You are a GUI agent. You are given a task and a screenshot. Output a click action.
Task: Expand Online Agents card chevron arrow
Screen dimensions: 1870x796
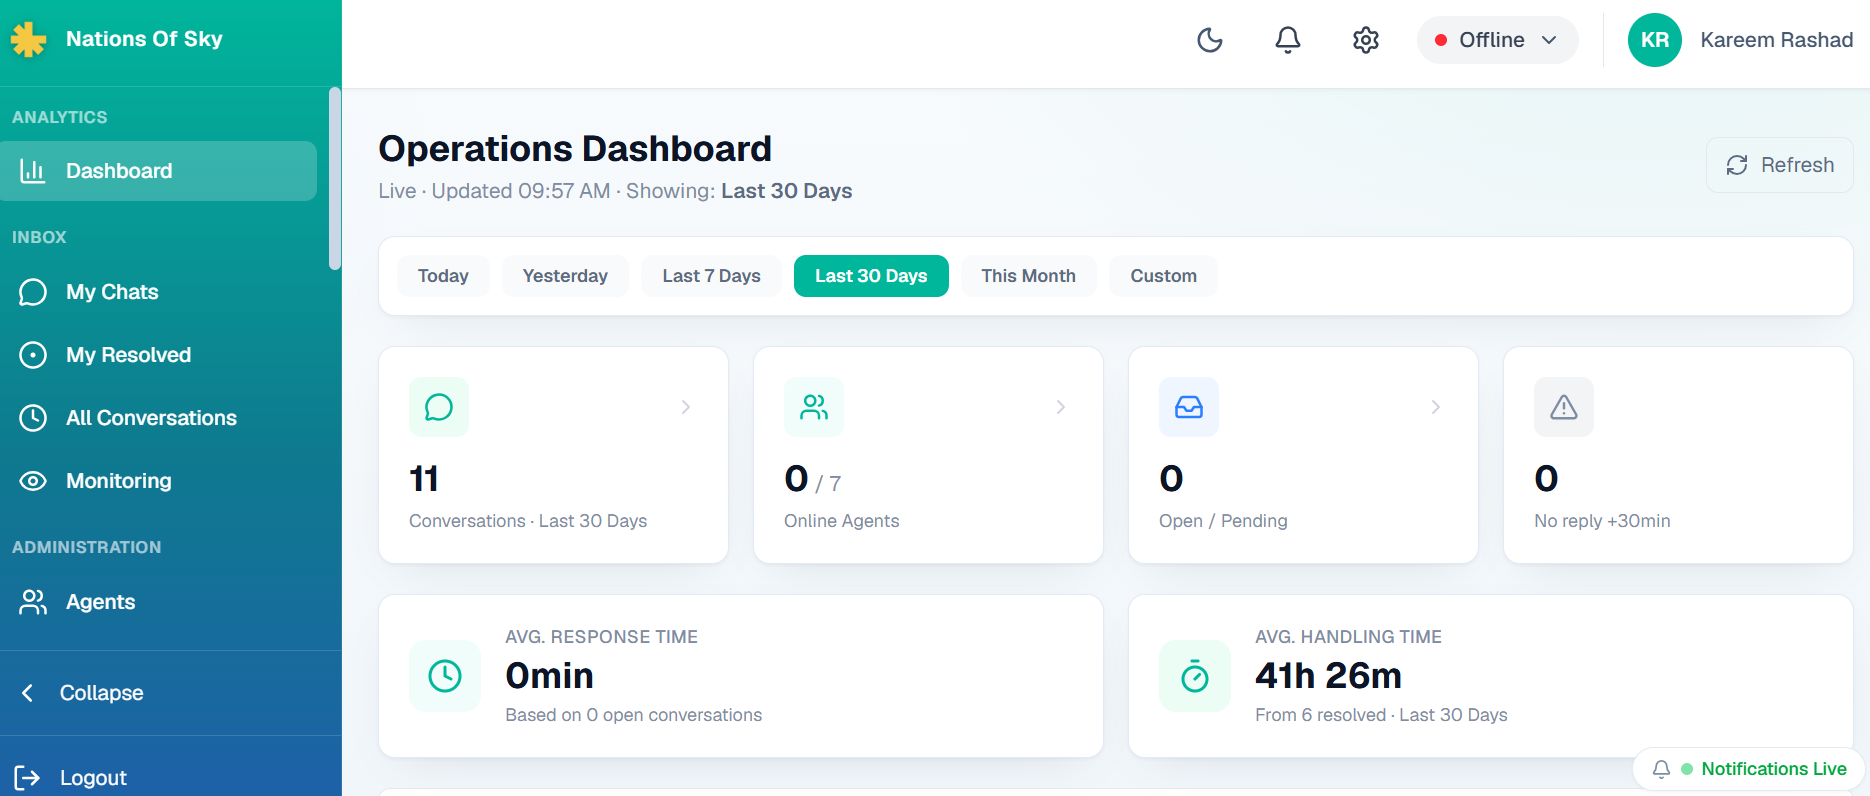[1061, 407]
